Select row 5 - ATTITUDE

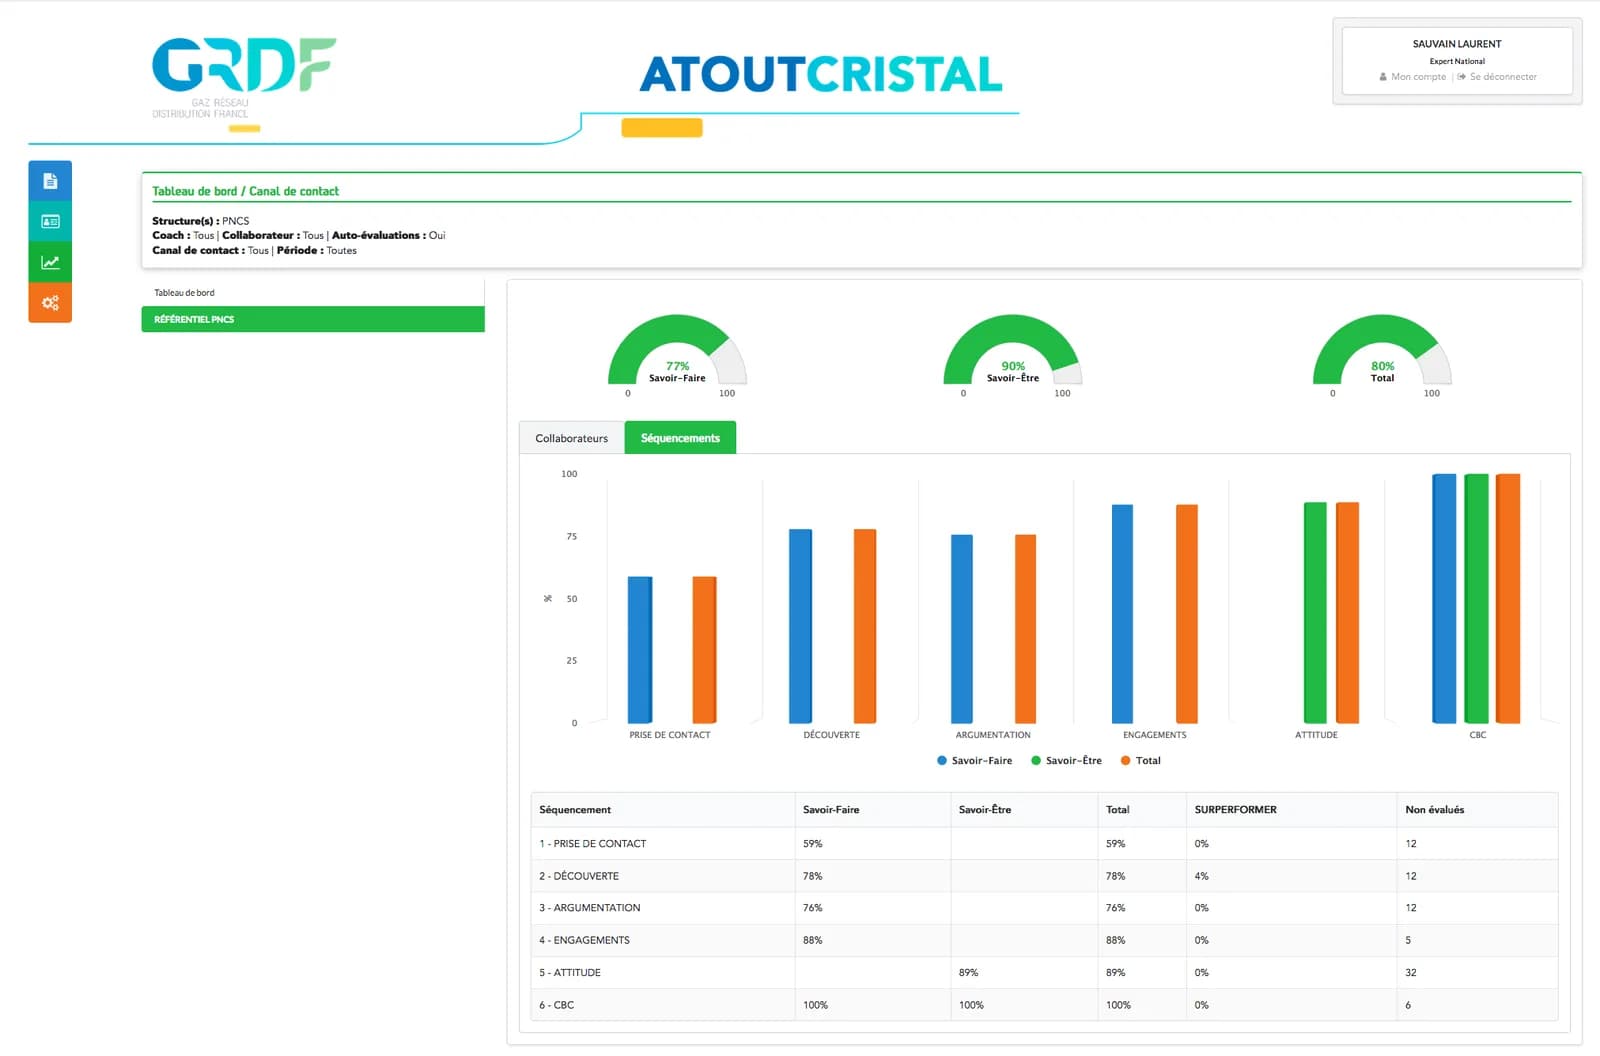[x=1044, y=972]
